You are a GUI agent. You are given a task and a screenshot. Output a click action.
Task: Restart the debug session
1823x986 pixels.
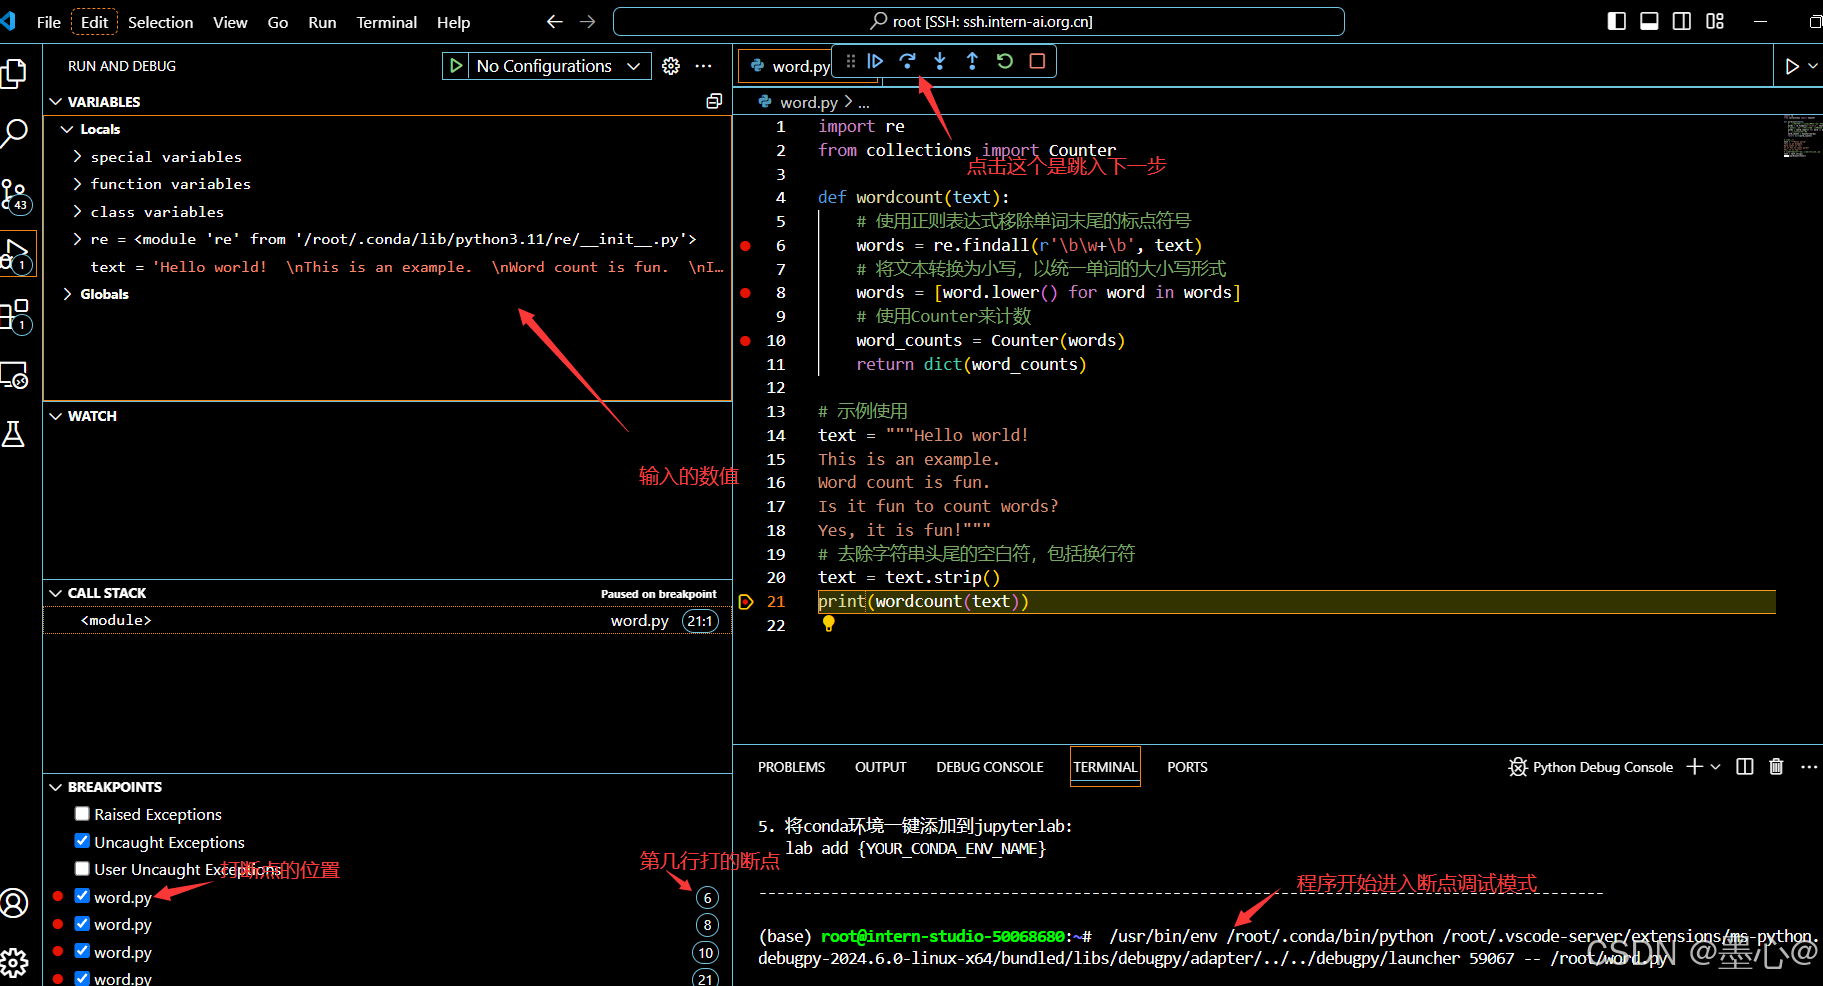[x=1004, y=61]
